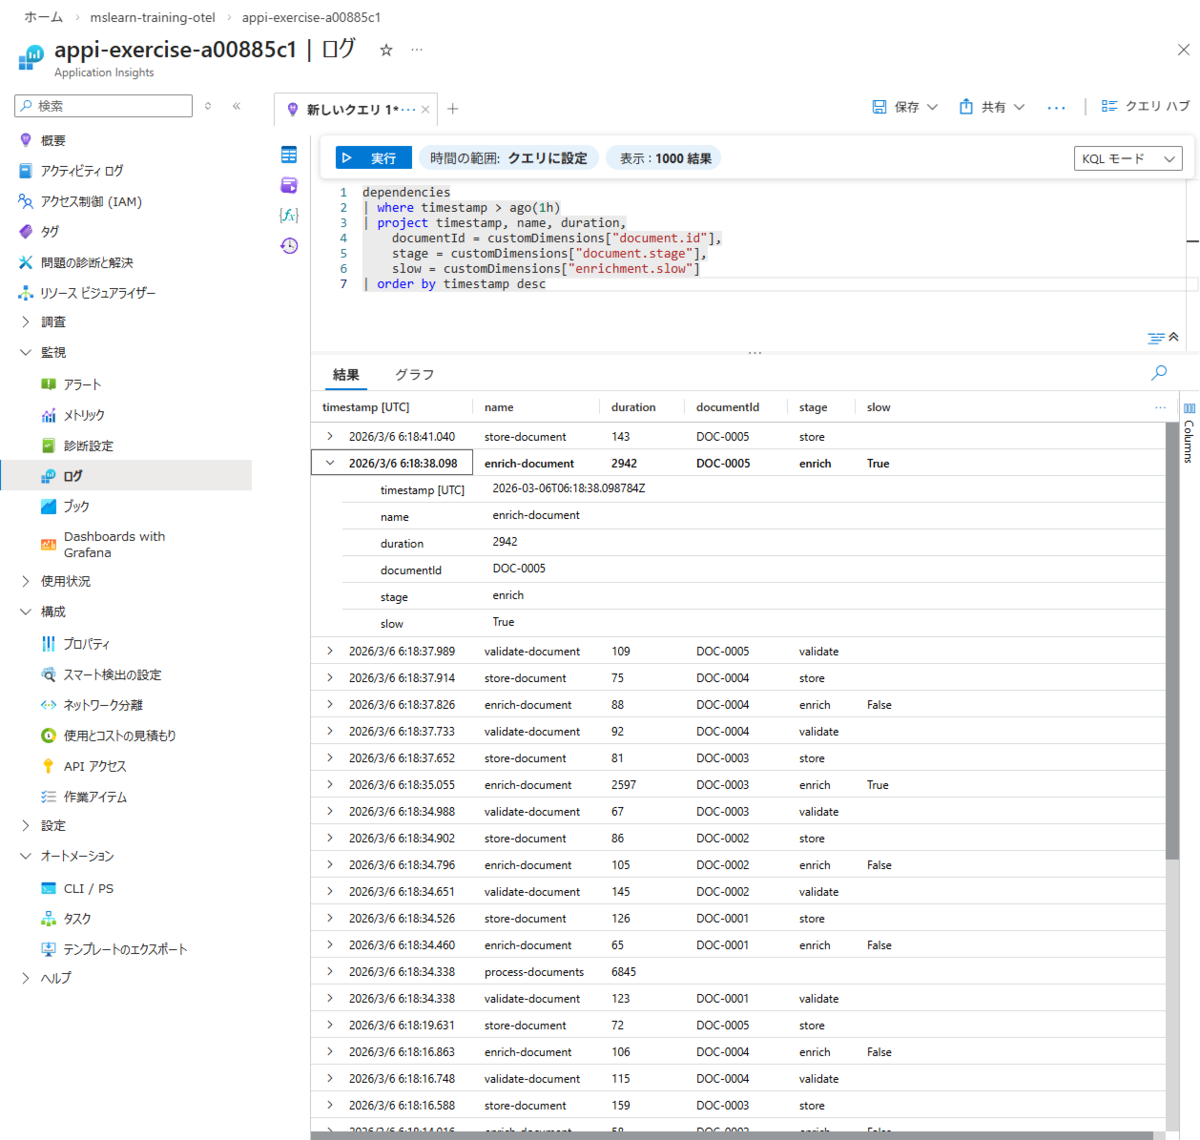Switch to the グラフ tab
Image resolution: width=1200 pixels, height=1140 pixels.
tap(414, 375)
